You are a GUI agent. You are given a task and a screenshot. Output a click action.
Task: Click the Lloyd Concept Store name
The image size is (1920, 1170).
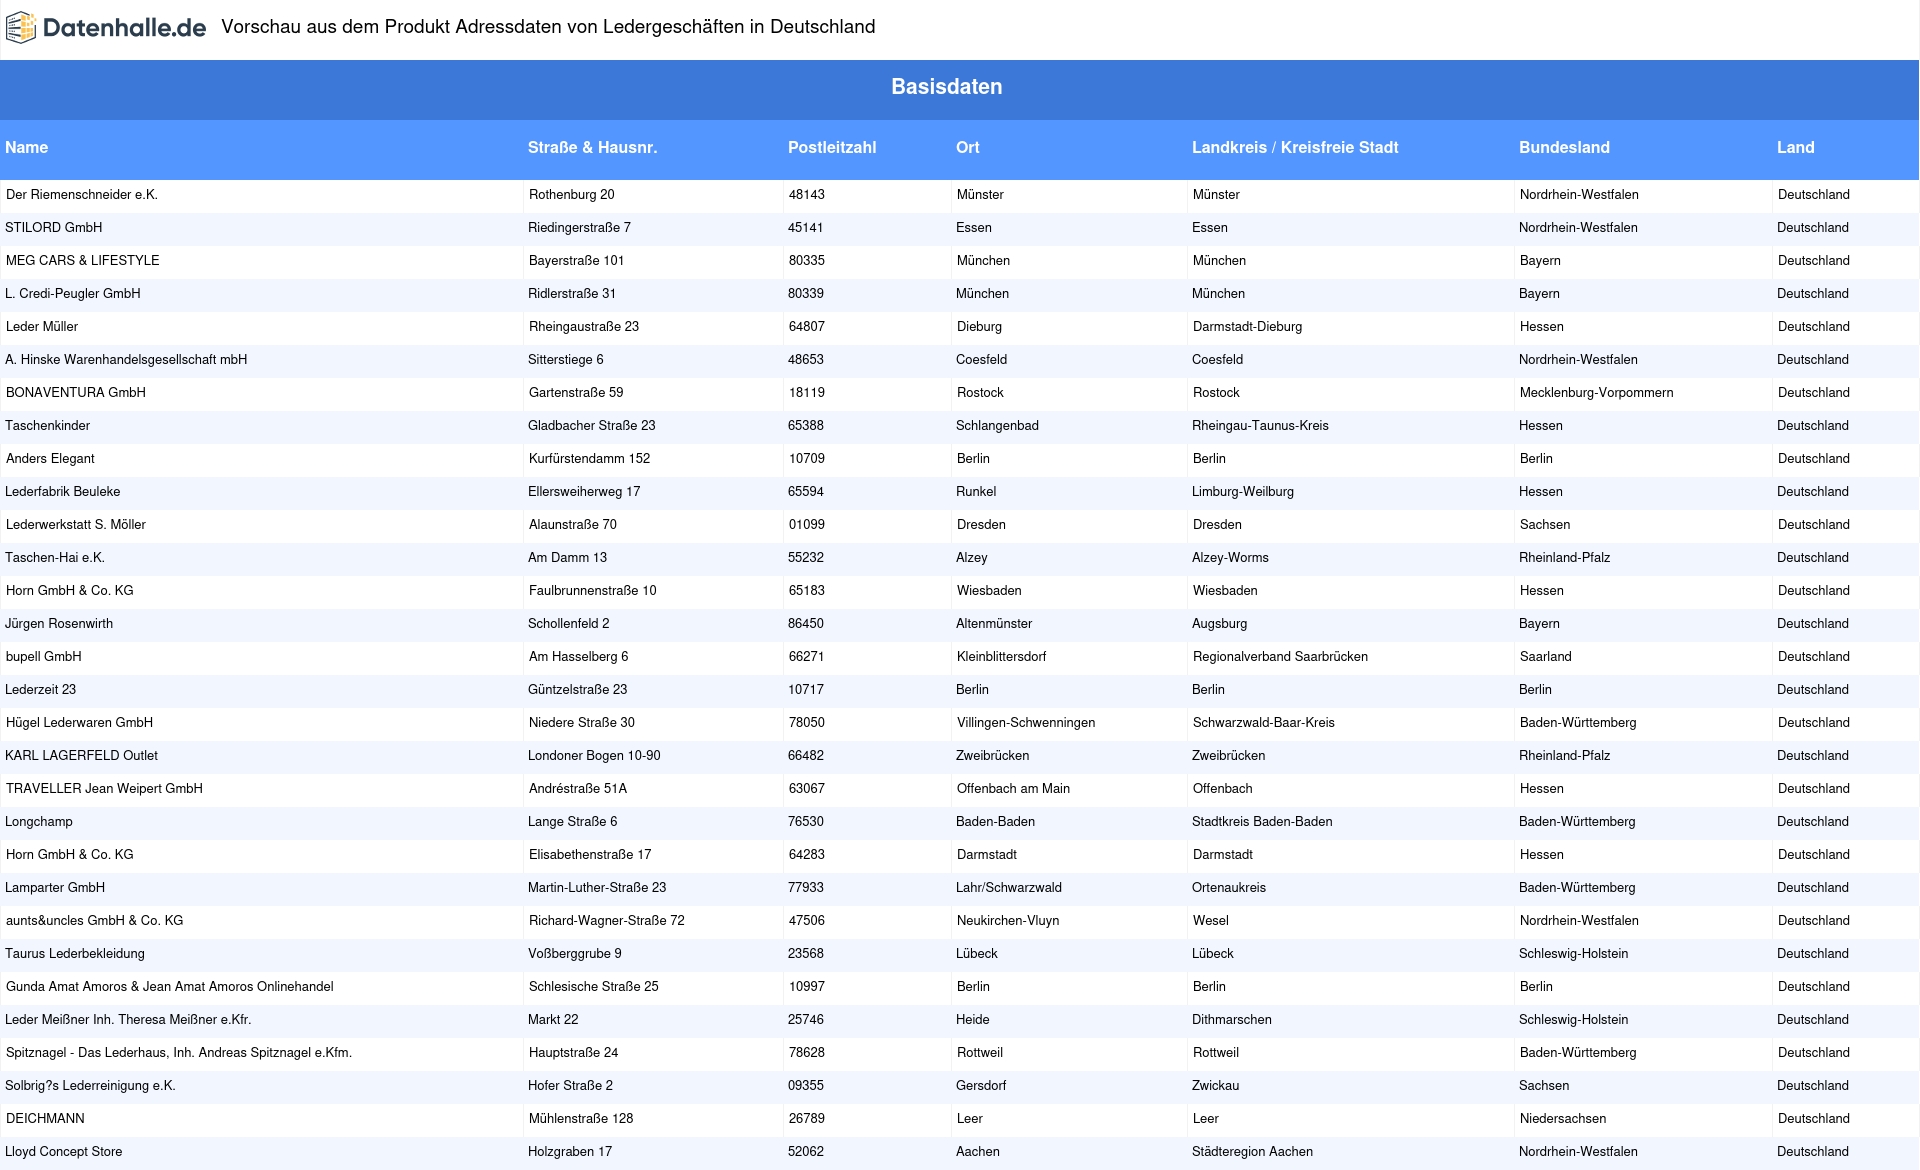click(x=64, y=1151)
